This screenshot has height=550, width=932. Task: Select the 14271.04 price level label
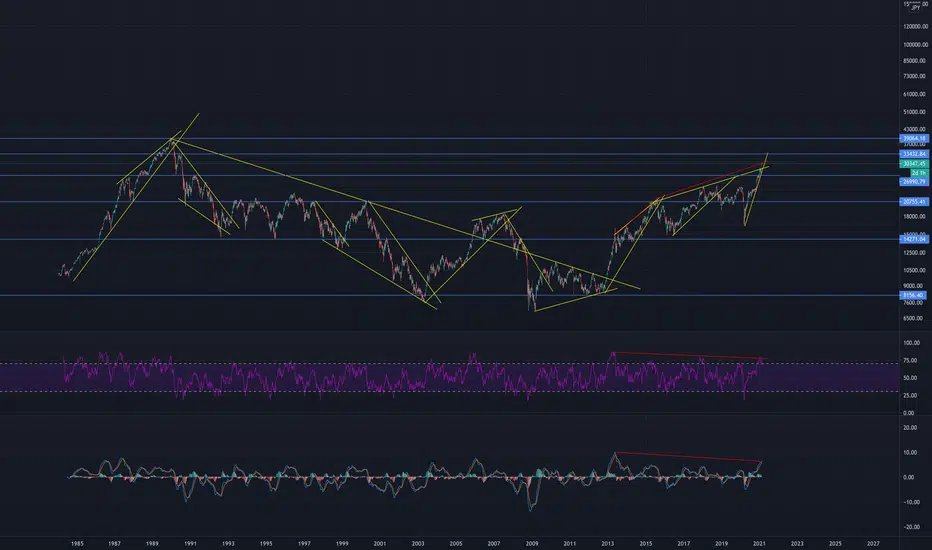(914, 239)
